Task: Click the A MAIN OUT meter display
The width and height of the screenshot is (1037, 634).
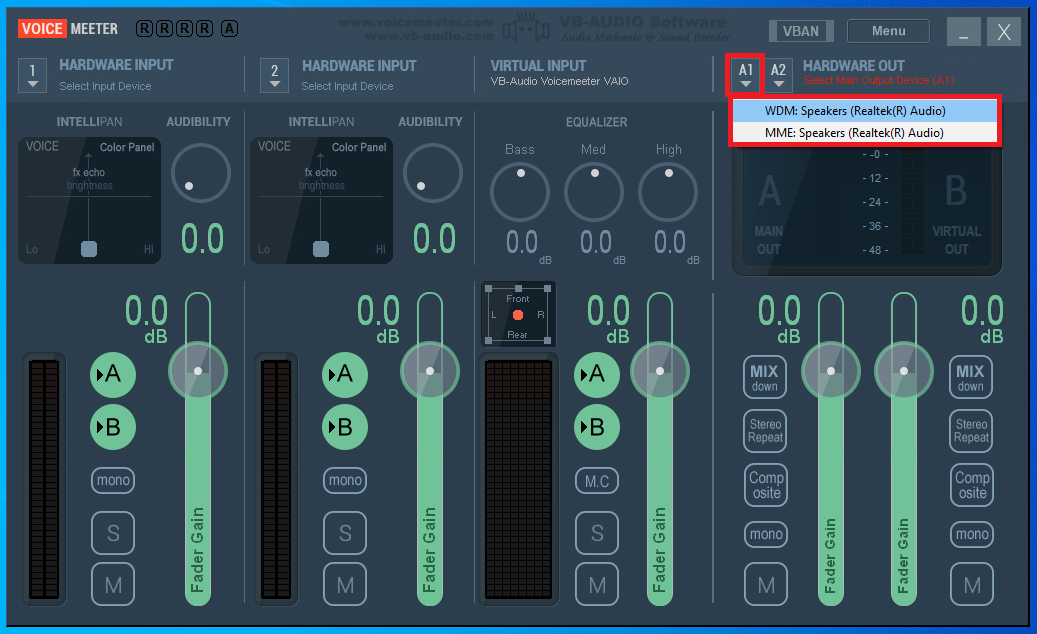Action: point(768,213)
